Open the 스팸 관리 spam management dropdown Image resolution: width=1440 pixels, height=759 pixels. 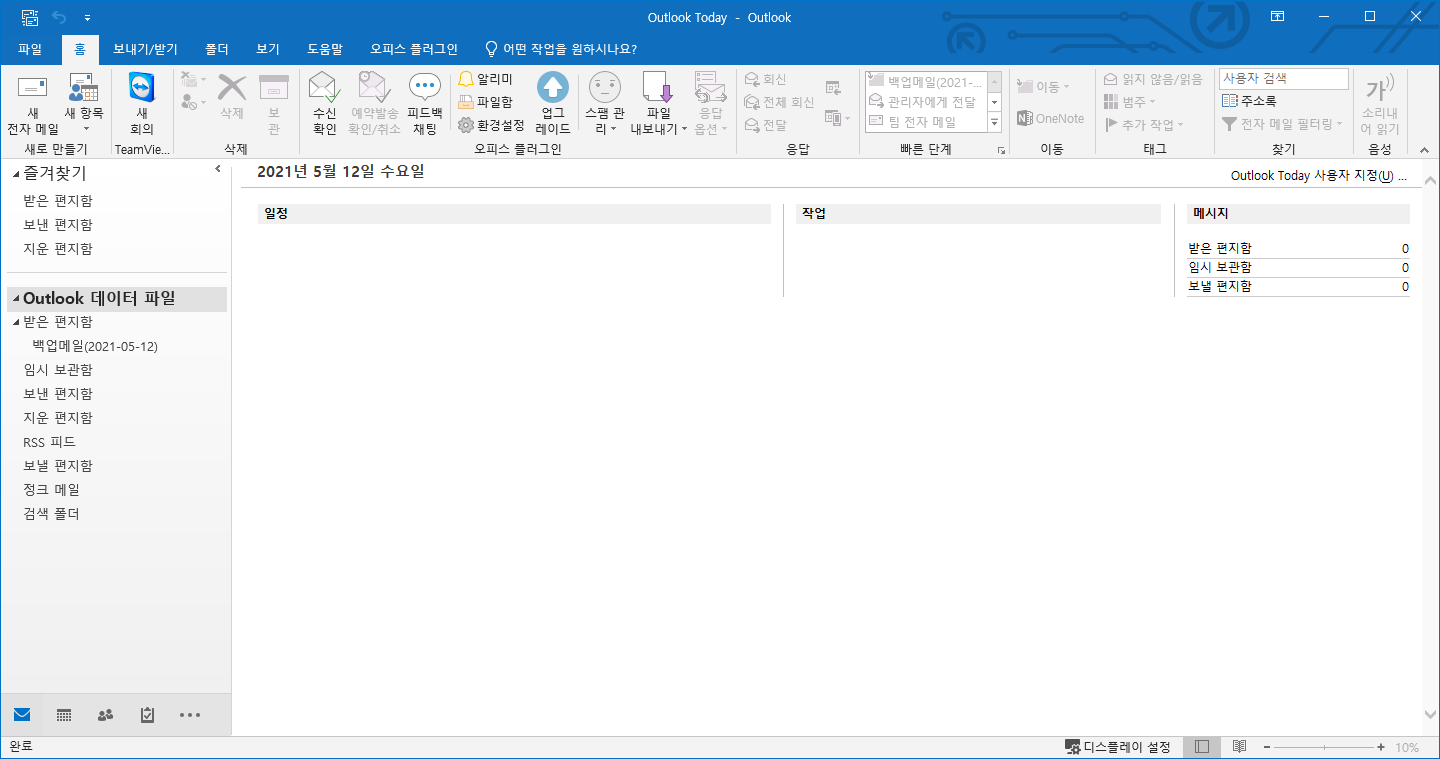(604, 104)
